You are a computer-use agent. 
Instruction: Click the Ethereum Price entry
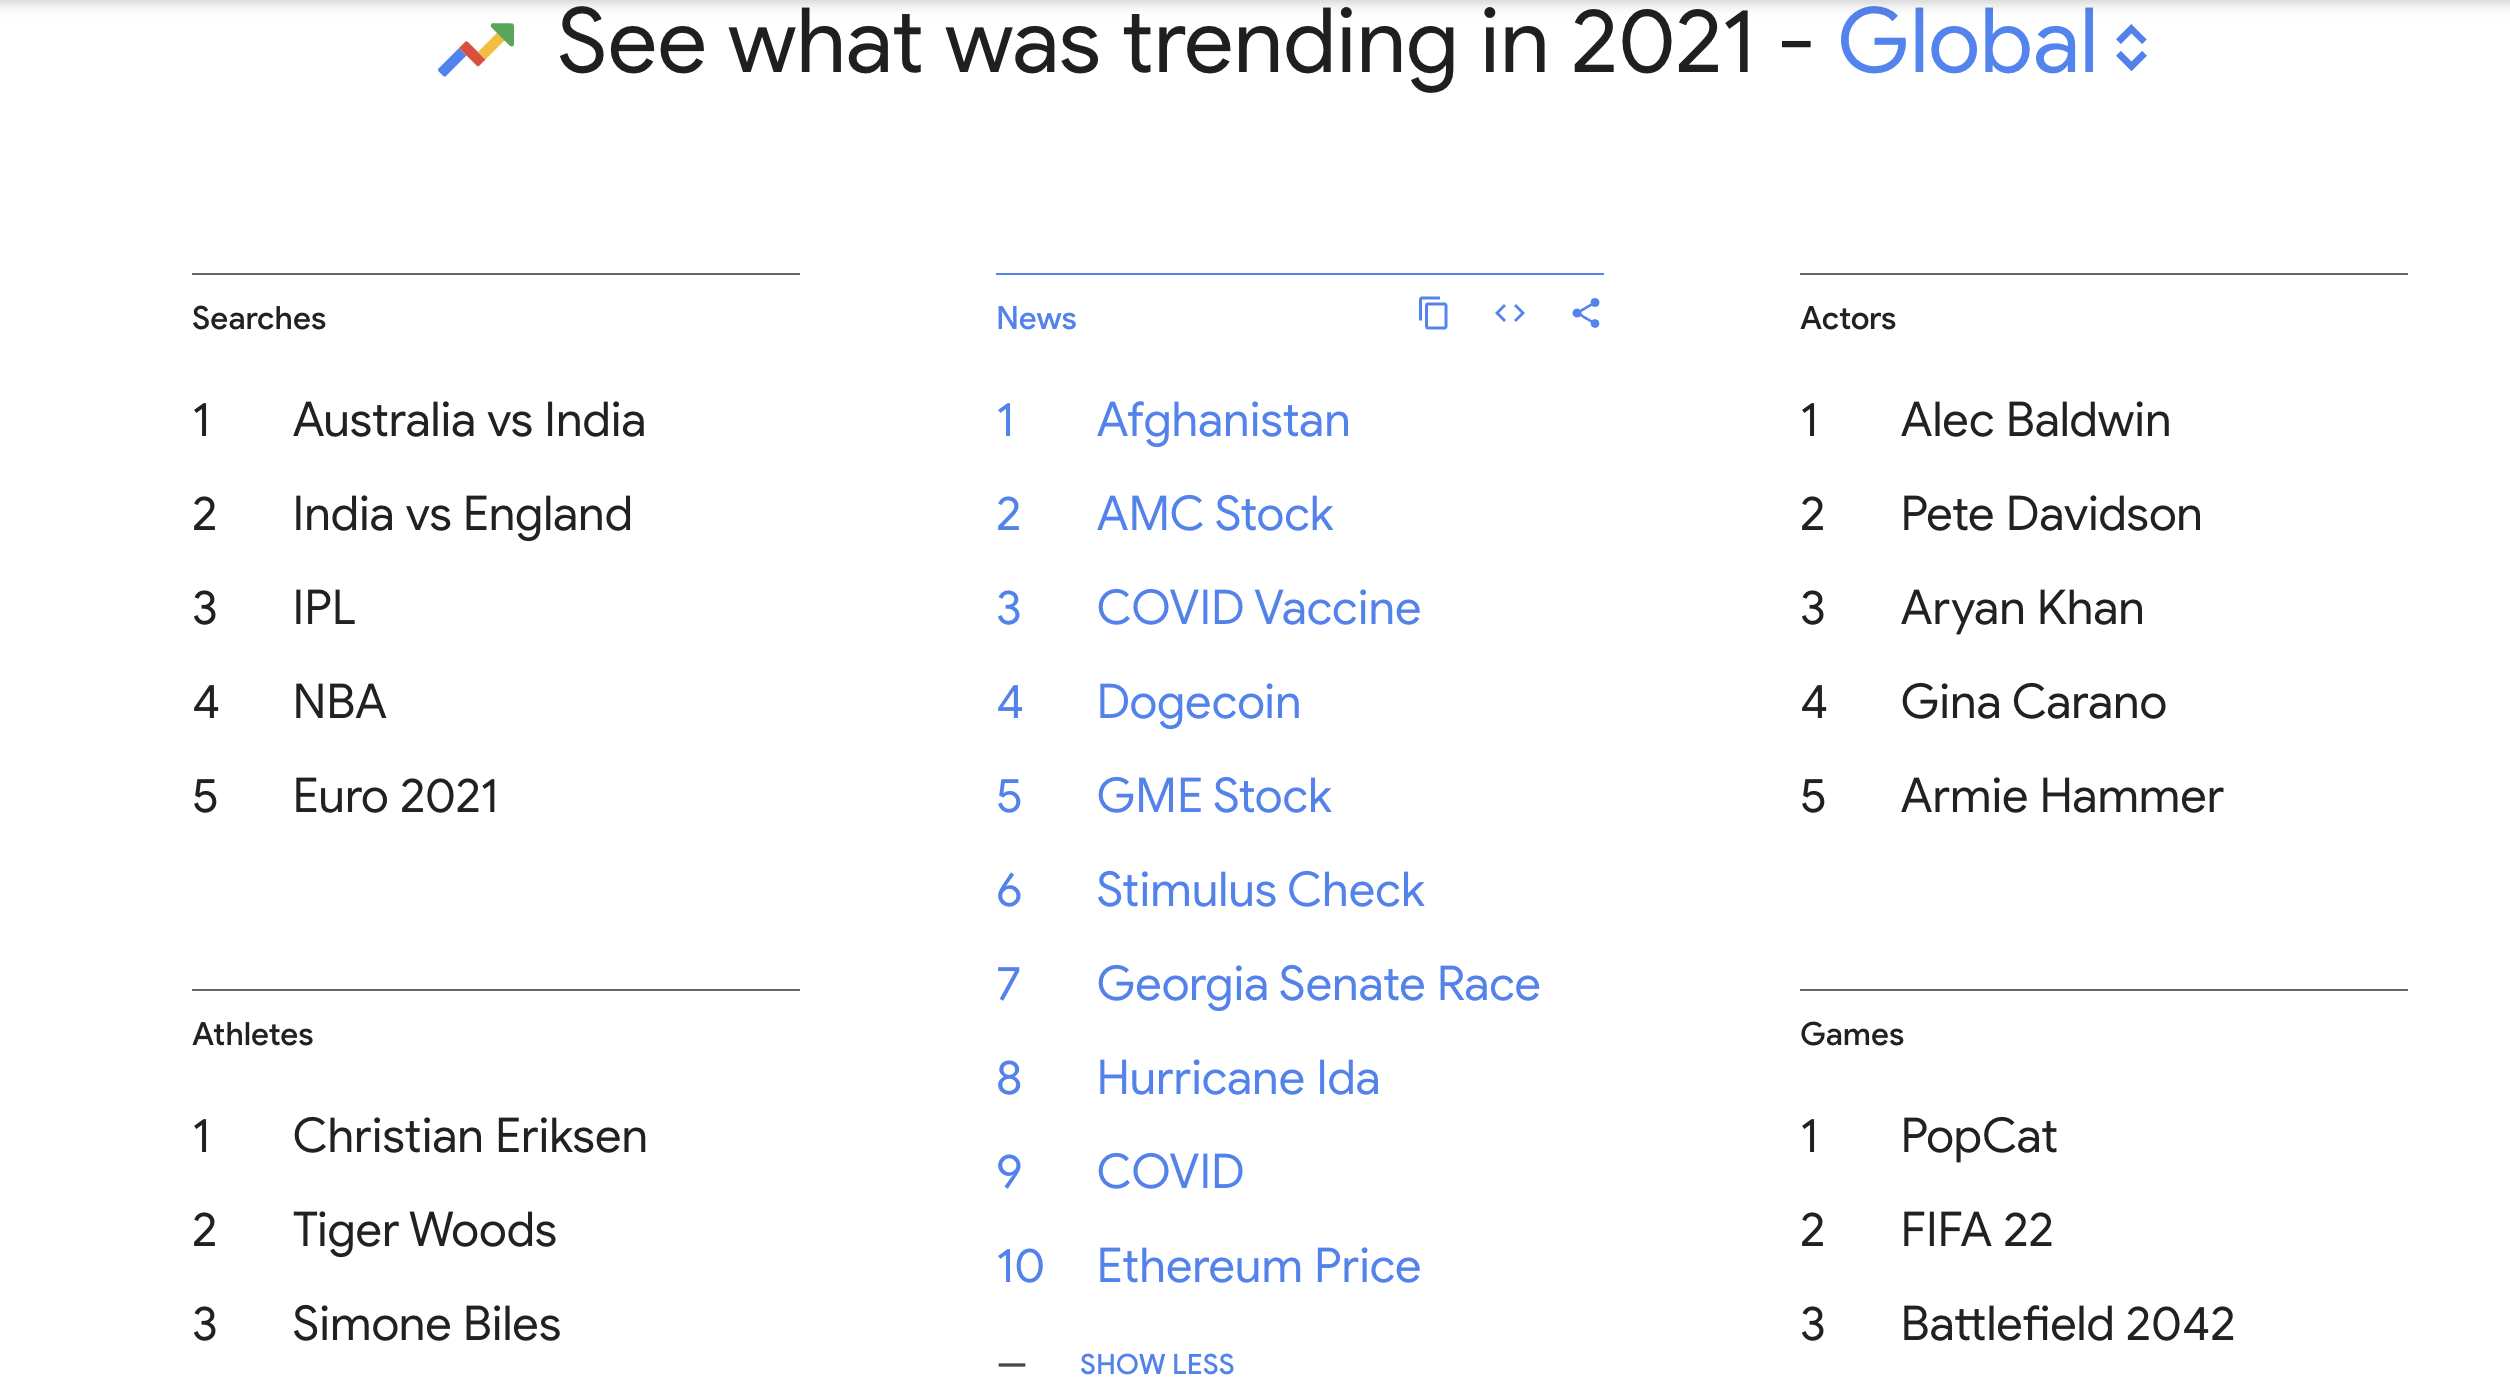[1258, 1266]
